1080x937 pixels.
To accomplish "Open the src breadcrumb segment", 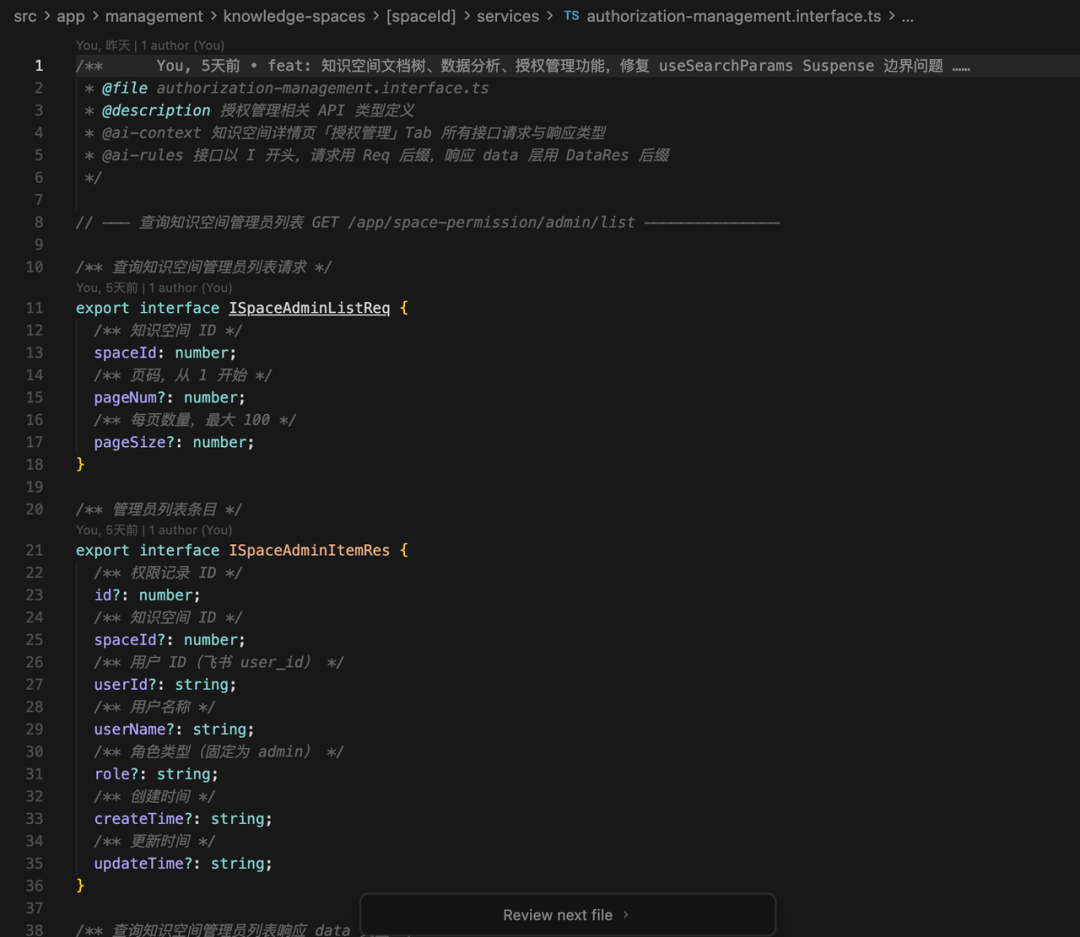I will [x=25, y=16].
